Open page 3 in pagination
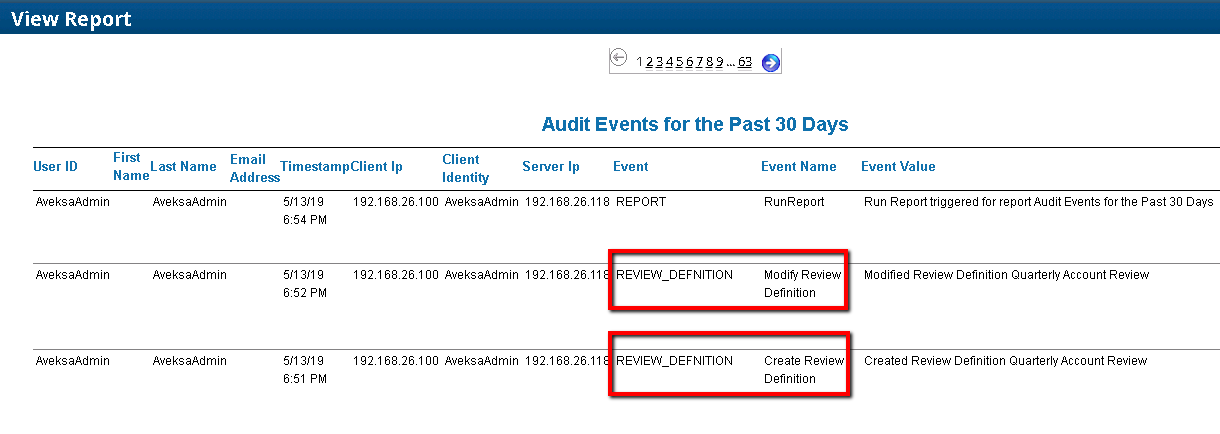Screen dimensions: 1220x434 (659, 62)
